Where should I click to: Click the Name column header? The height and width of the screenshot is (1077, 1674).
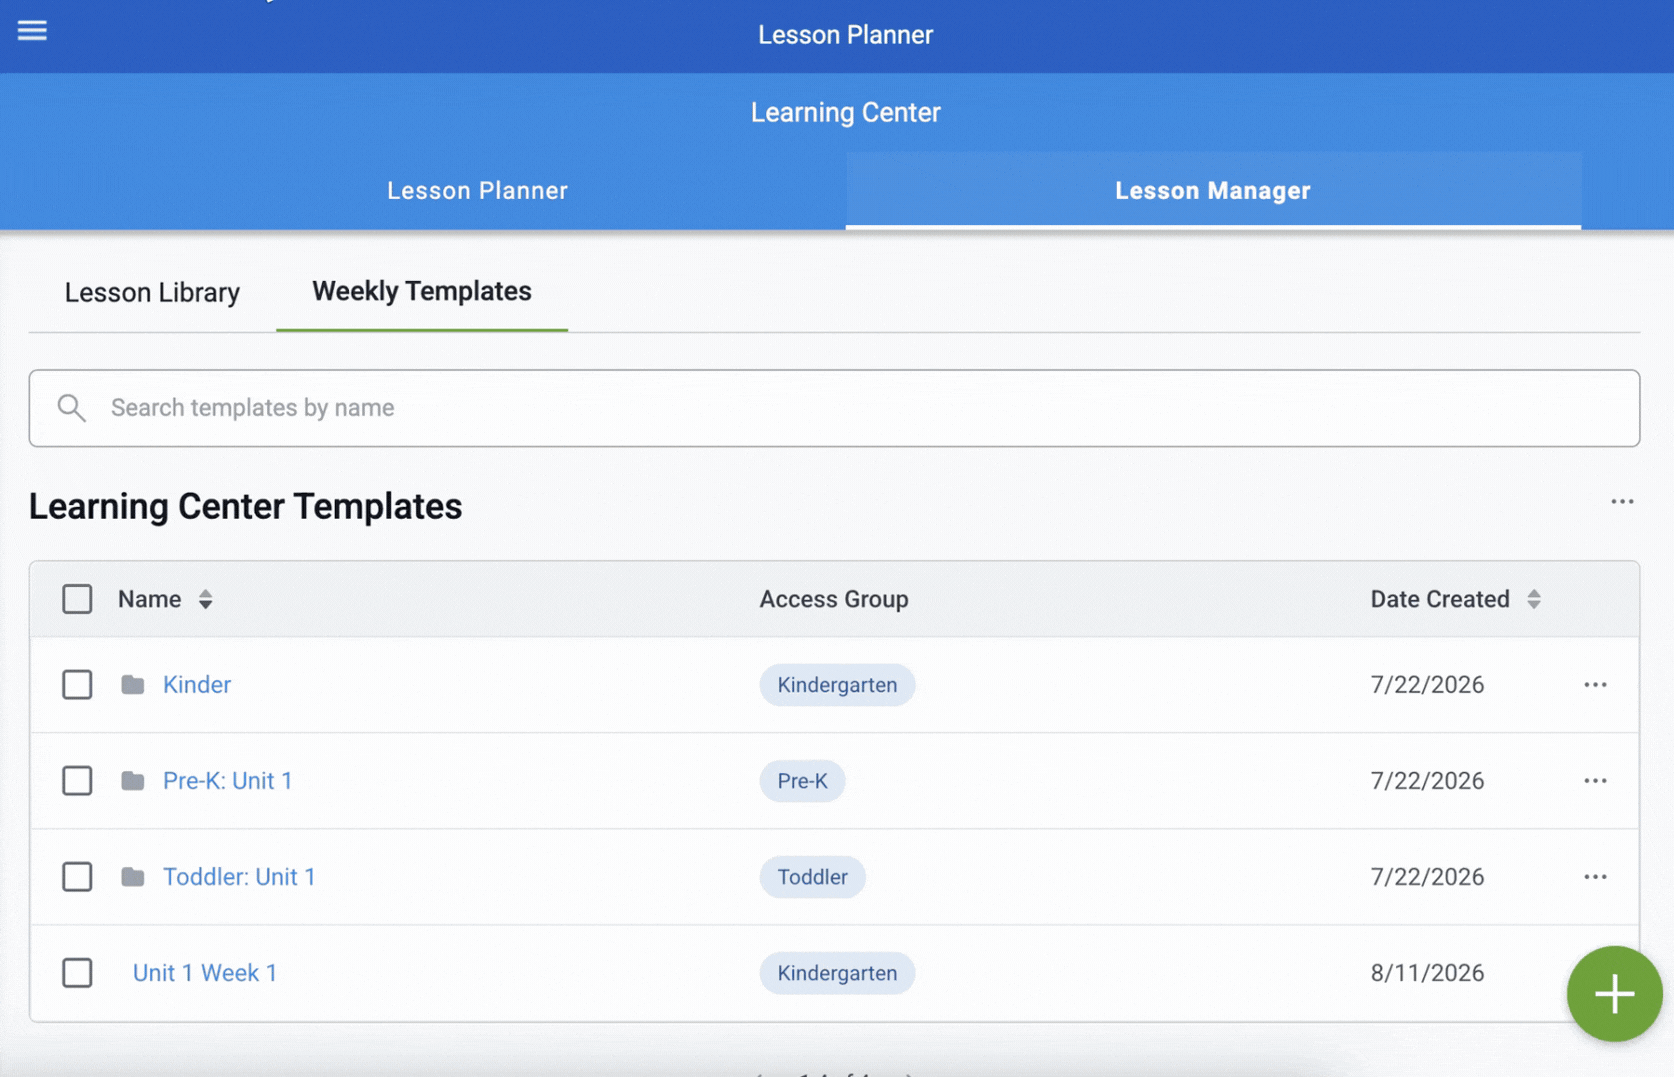point(149,599)
